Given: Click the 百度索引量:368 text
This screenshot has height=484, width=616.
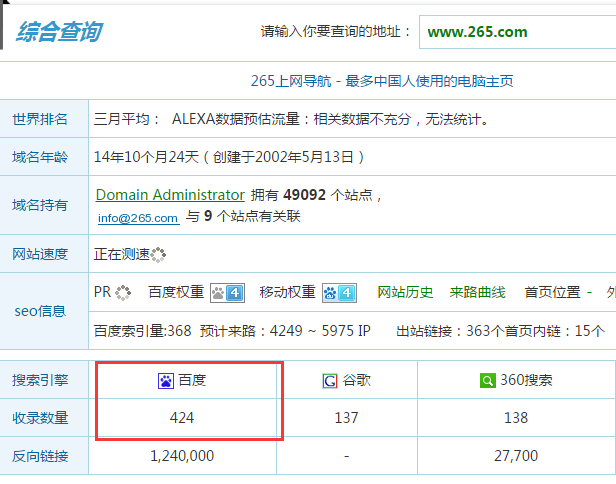Looking at the screenshot, I should pyautogui.click(x=143, y=331).
